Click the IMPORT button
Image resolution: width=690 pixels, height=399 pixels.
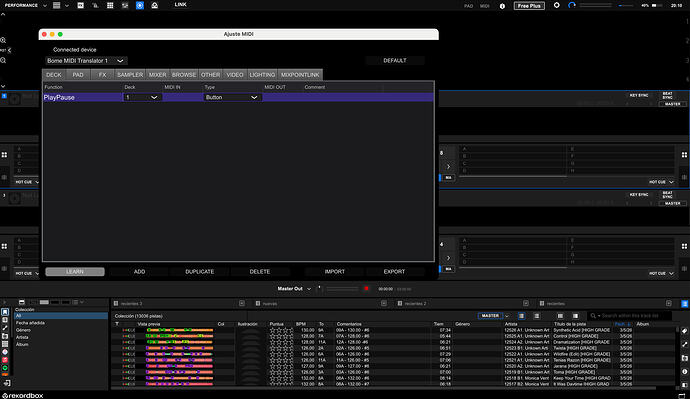[x=335, y=272]
